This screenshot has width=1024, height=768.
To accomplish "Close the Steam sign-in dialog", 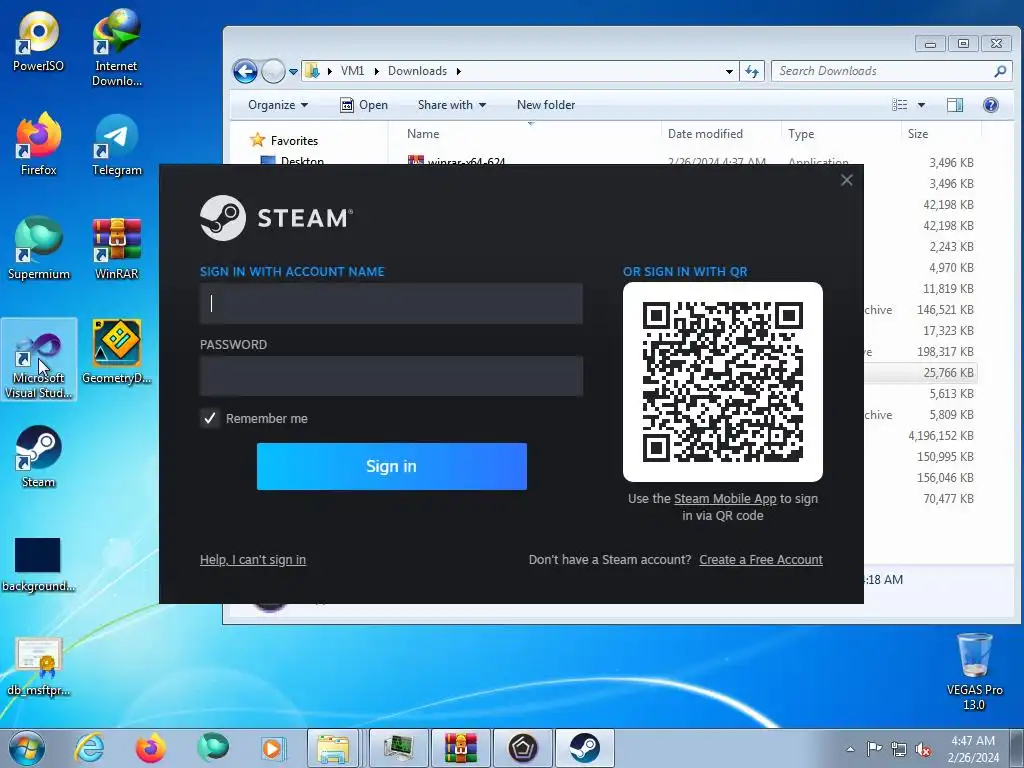I will (846, 180).
